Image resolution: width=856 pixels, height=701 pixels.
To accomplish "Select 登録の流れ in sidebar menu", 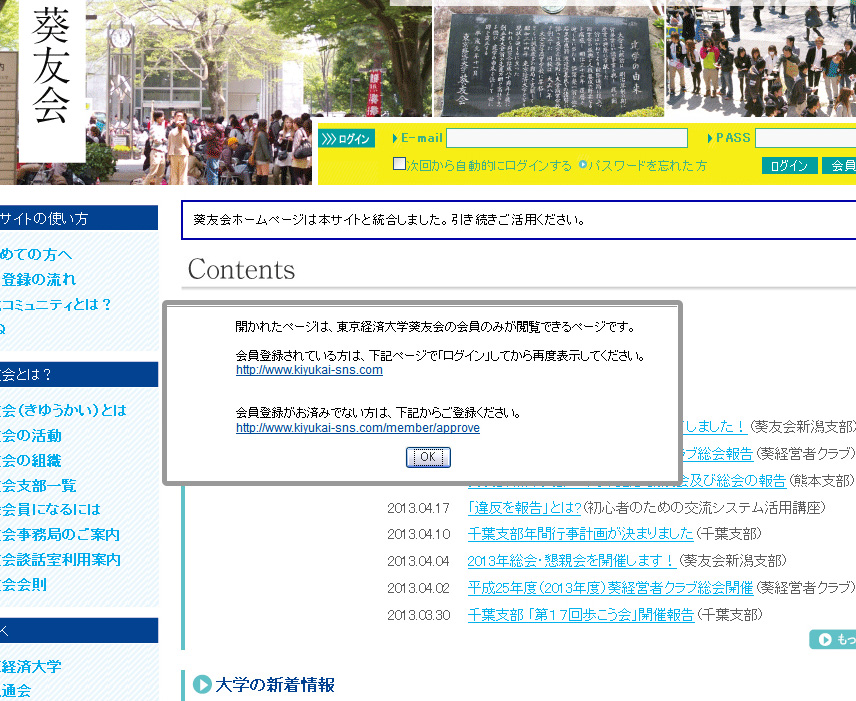I will [38, 280].
